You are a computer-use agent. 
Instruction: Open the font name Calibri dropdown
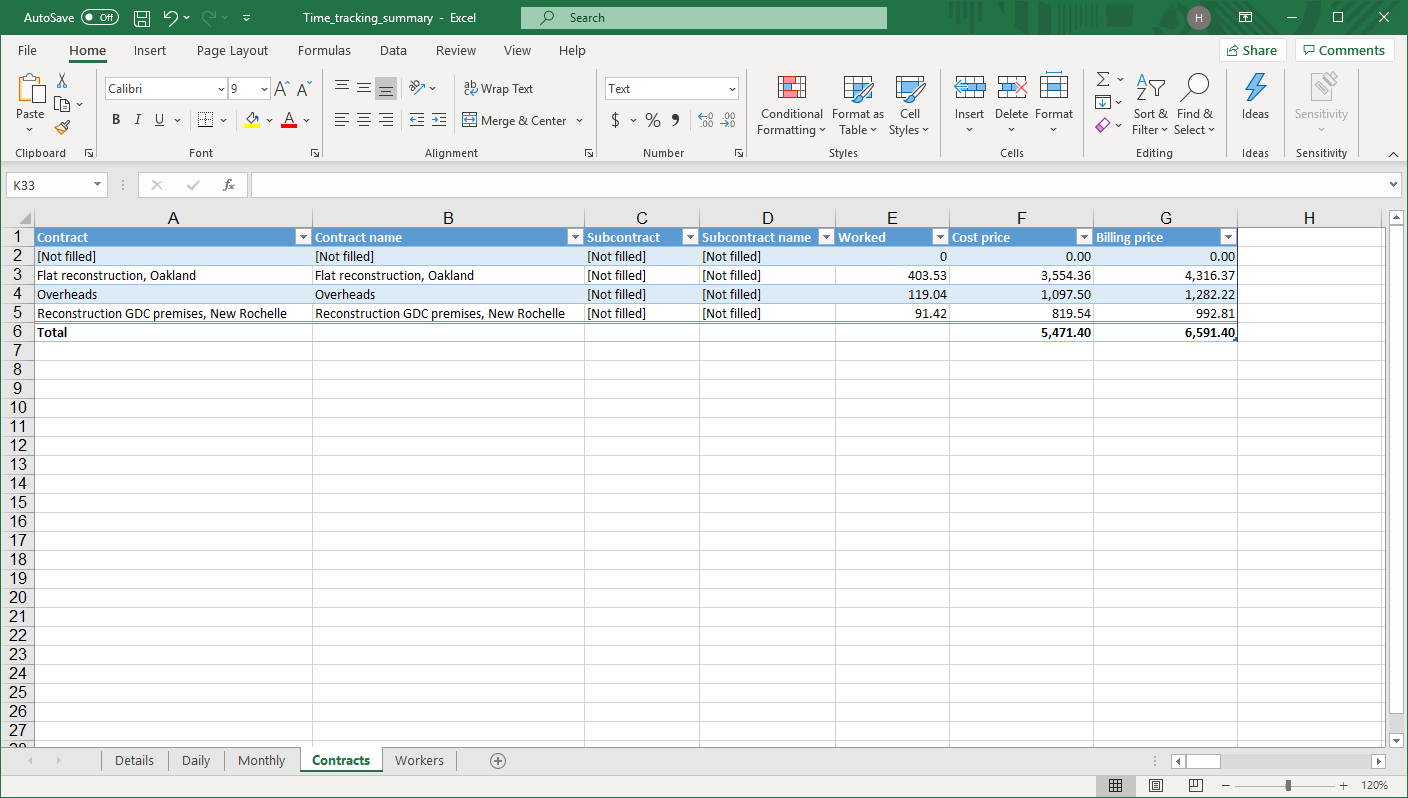(x=221, y=89)
